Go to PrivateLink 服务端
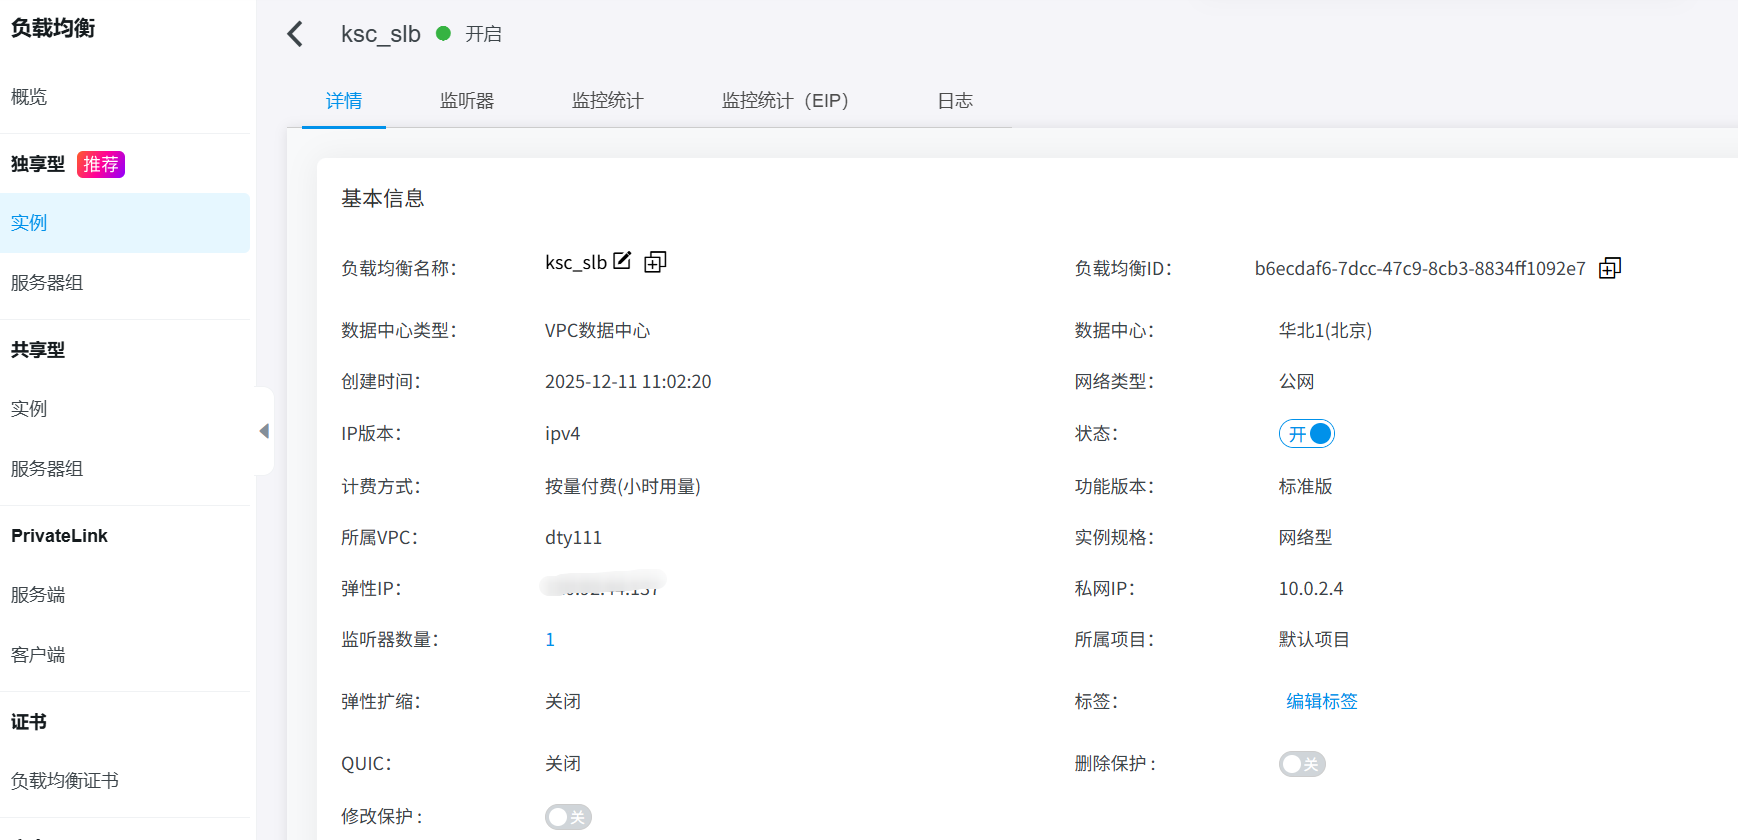 pyautogui.click(x=38, y=595)
